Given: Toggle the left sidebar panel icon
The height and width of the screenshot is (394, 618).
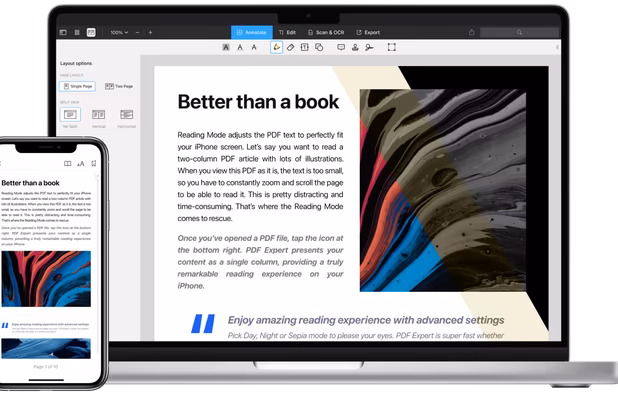Looking at the screenshot, I should tap(63, 32).
